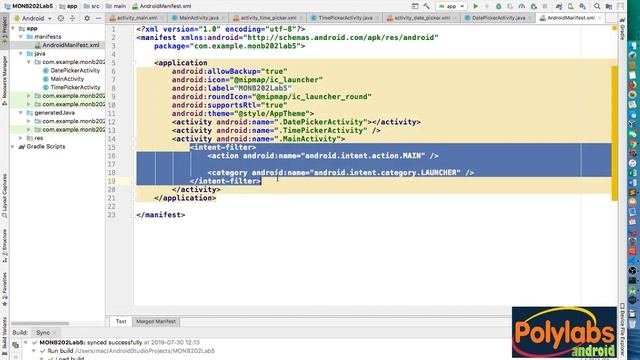
Task: Click Collapse All icon in Project panel
Action: (x=73, y=18)
